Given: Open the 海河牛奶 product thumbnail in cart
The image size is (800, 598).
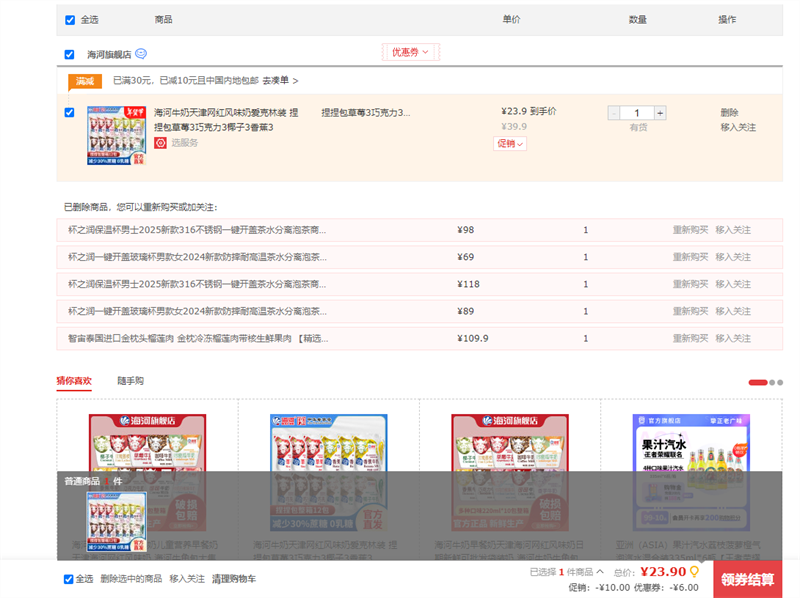Looking at the screenshot, I should pos(117,135).
